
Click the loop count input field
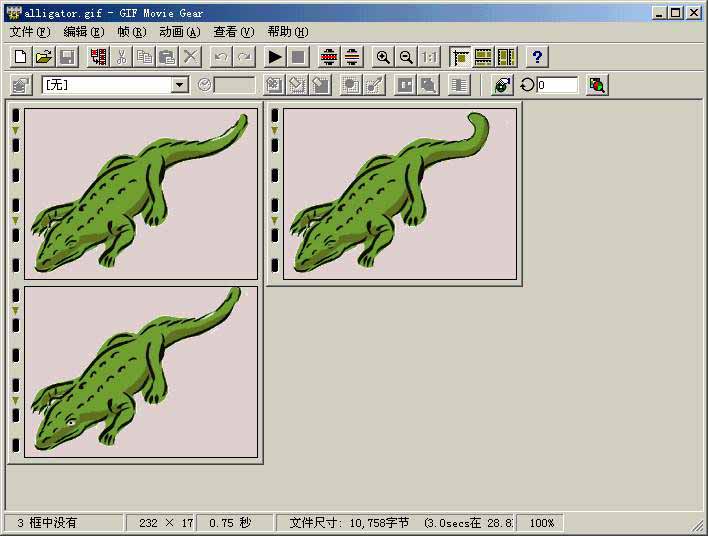coord(557,85)
